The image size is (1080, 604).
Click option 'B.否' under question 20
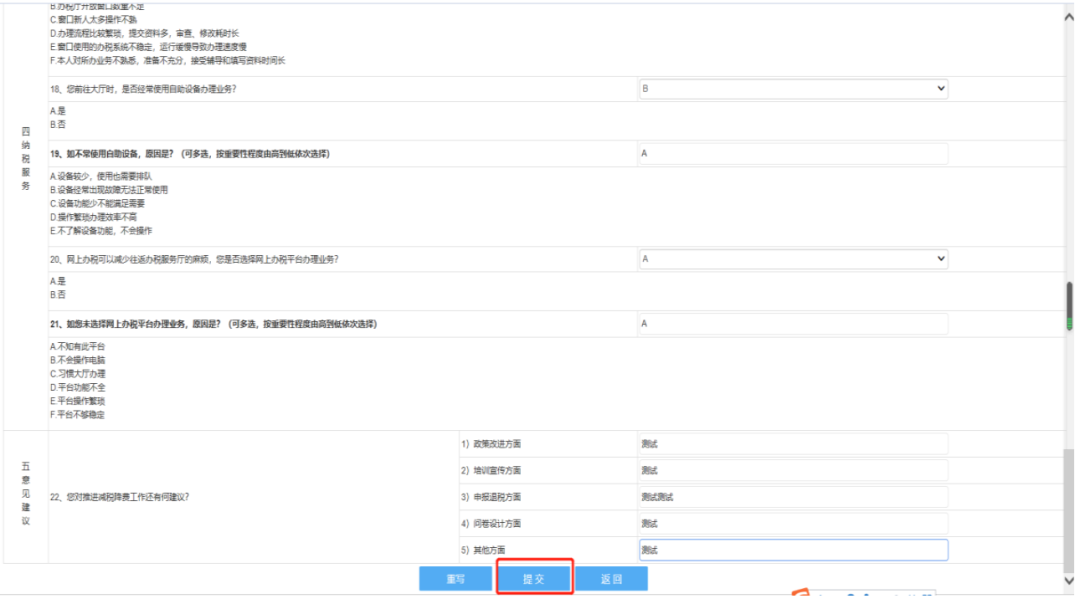(58, 295)
